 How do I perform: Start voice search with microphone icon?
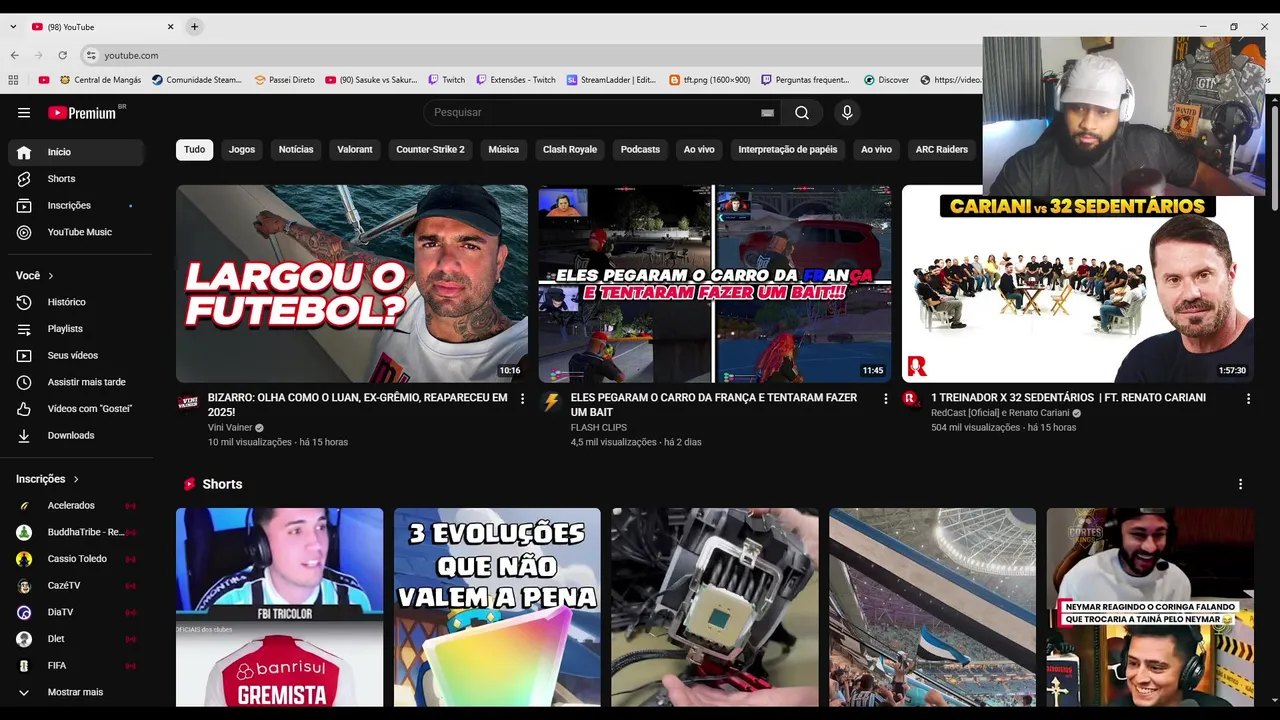tap(847, 113)
